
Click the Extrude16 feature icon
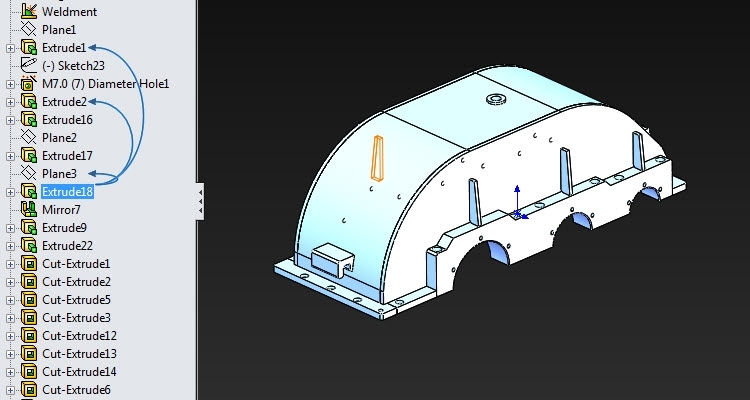coord(29,120)
